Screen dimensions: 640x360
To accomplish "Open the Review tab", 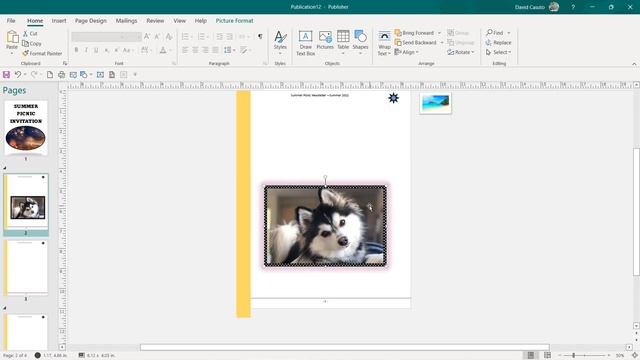I will tap(155, 20).
